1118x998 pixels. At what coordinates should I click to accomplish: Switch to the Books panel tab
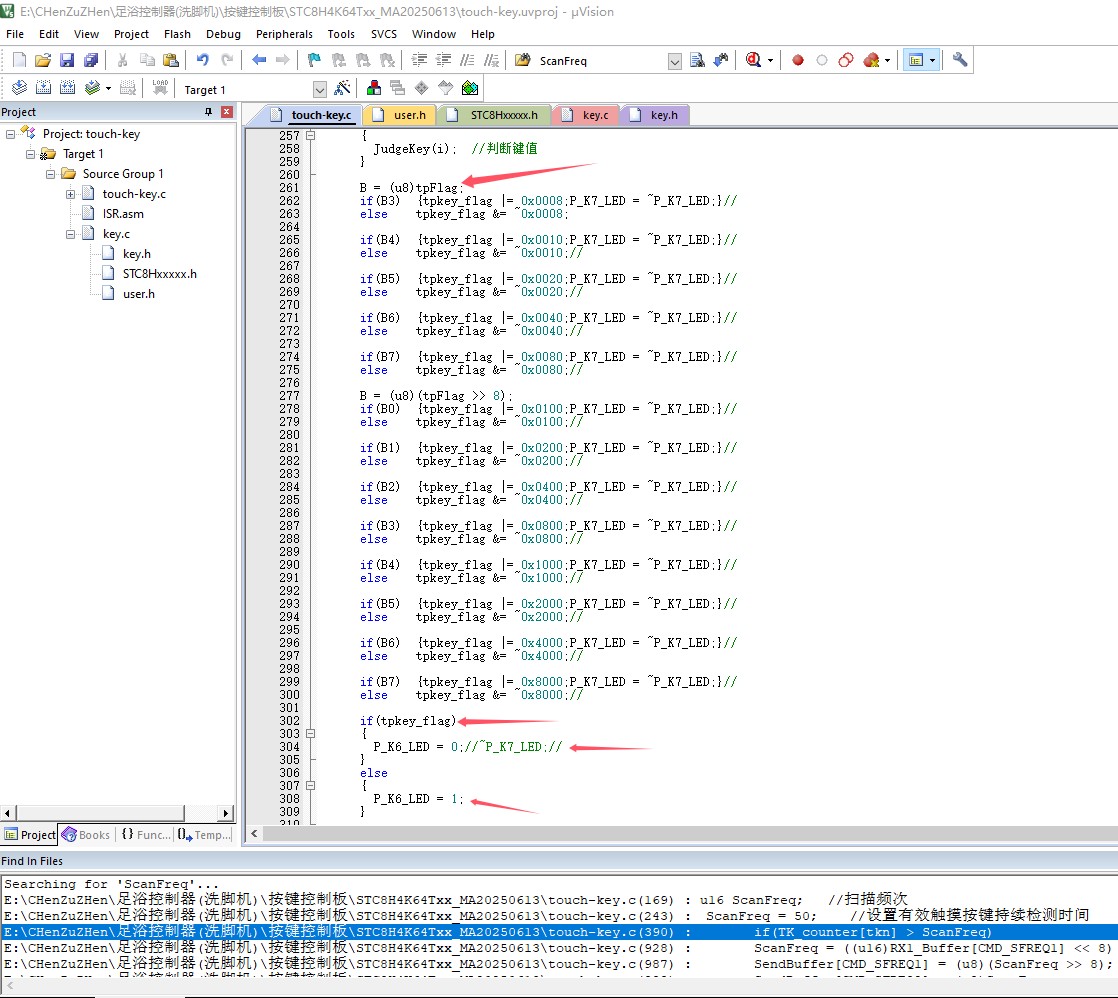tap(86, 835)
